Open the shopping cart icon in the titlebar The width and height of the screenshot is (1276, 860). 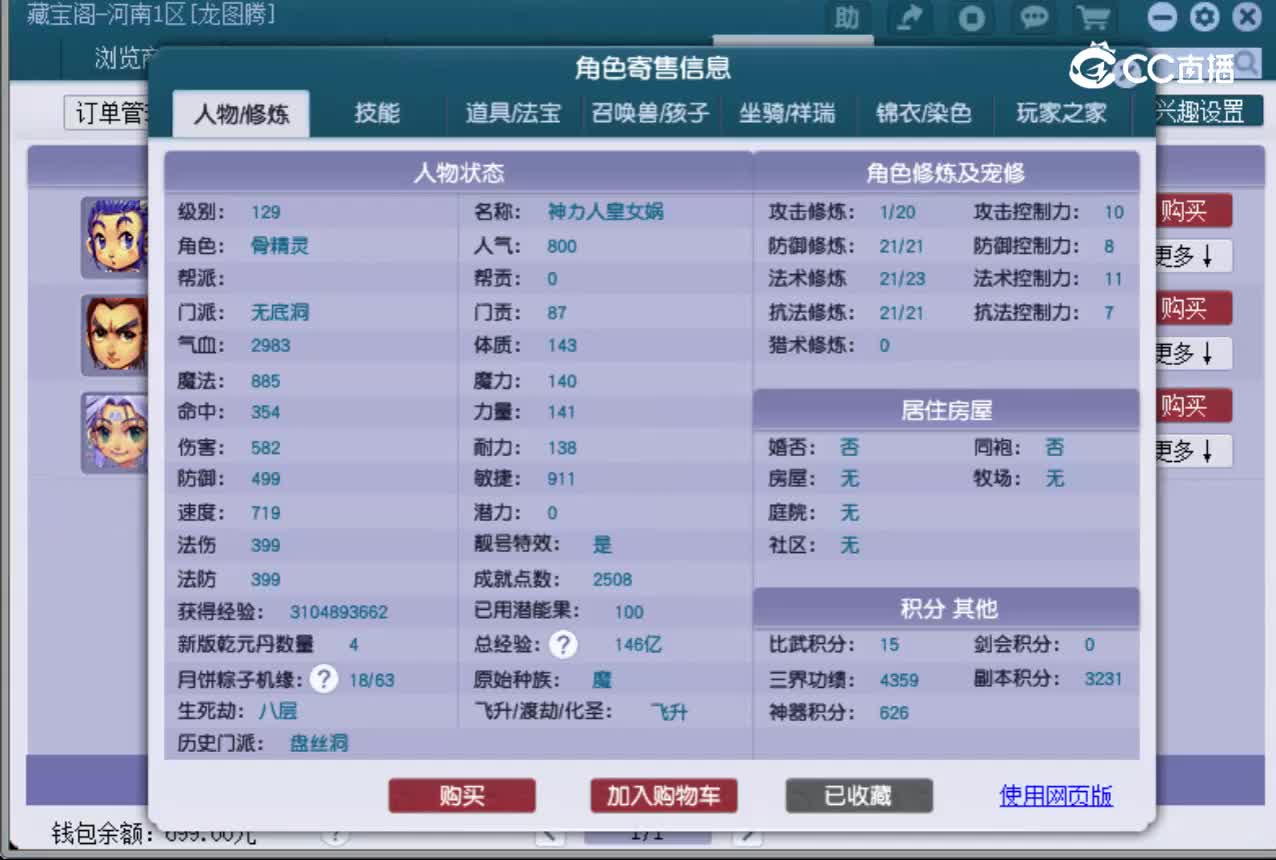pyautogui.click(x=1093, y=18)
